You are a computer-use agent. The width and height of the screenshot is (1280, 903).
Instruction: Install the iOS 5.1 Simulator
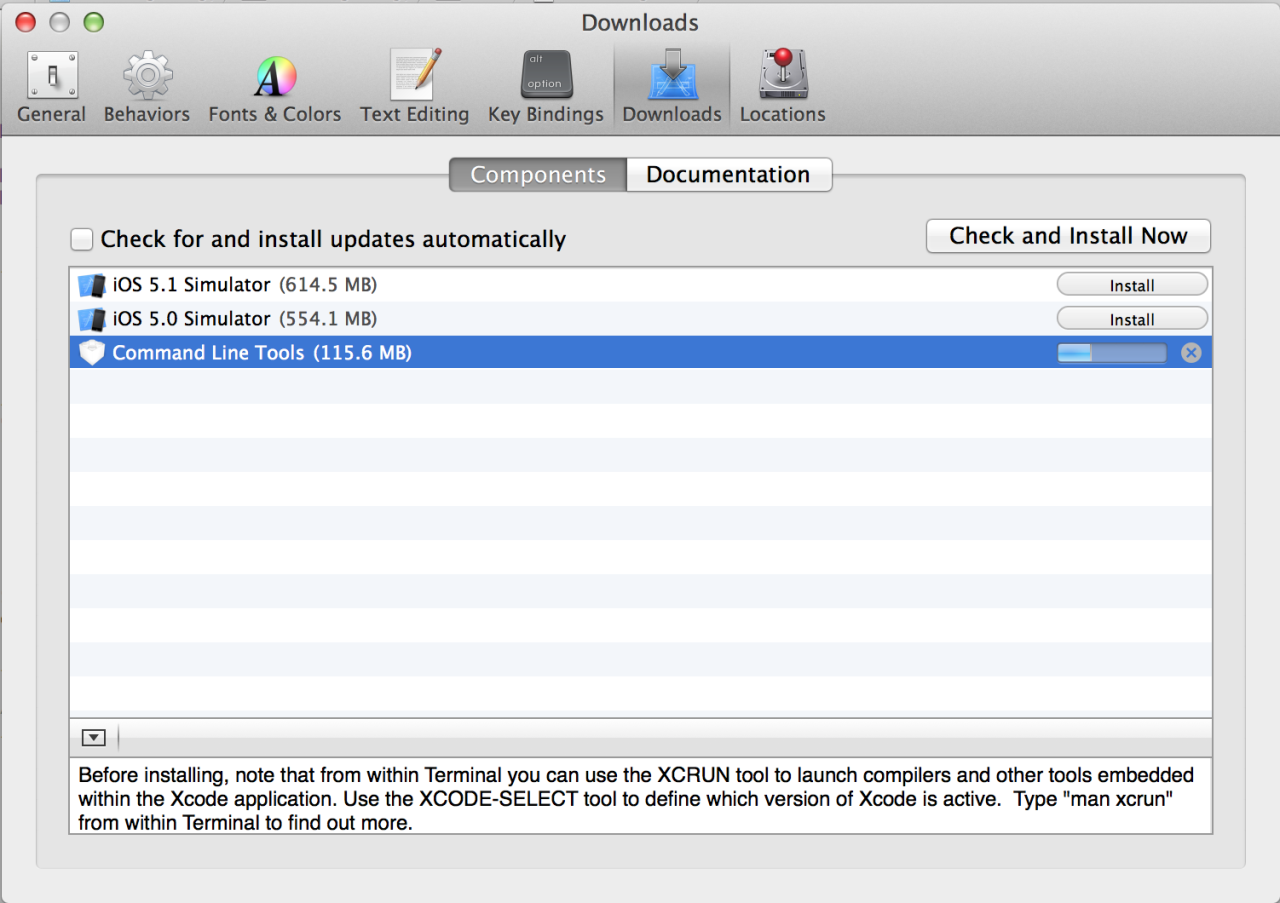[1132, 286]
